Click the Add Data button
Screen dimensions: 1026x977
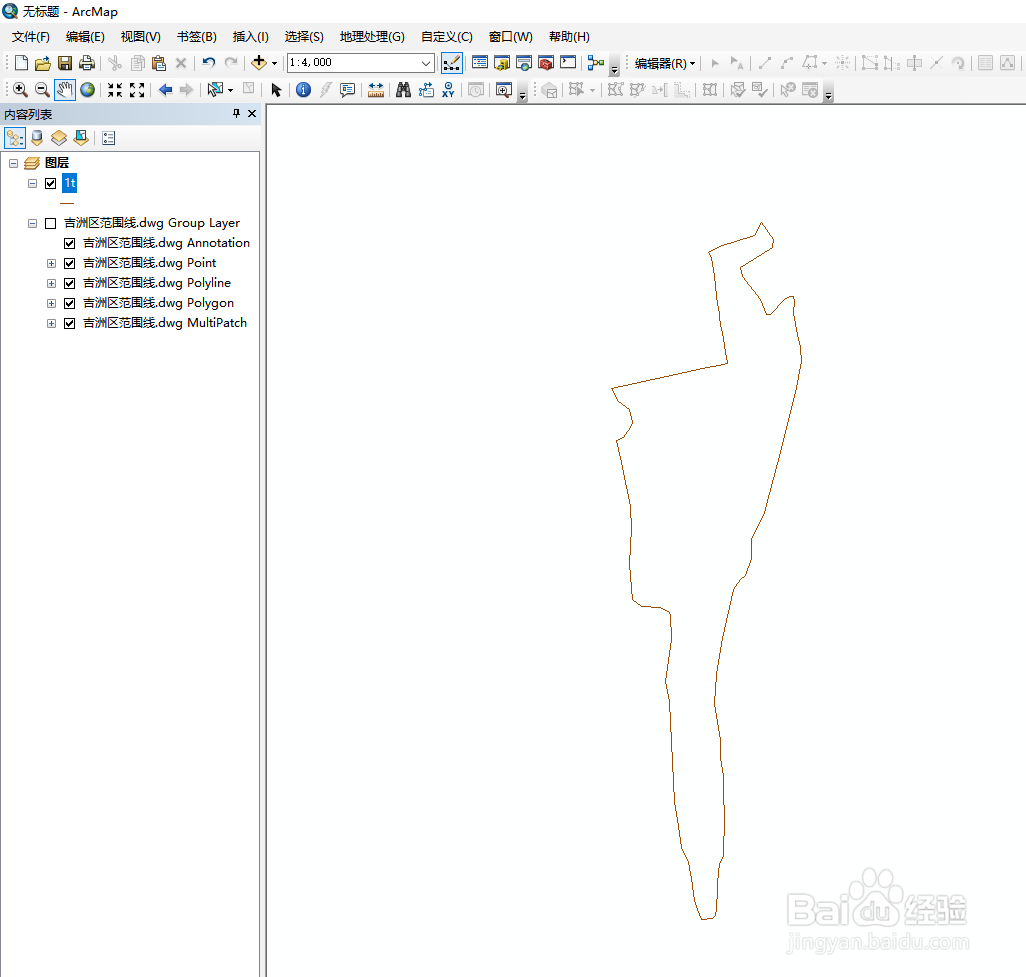coord(259,63)
